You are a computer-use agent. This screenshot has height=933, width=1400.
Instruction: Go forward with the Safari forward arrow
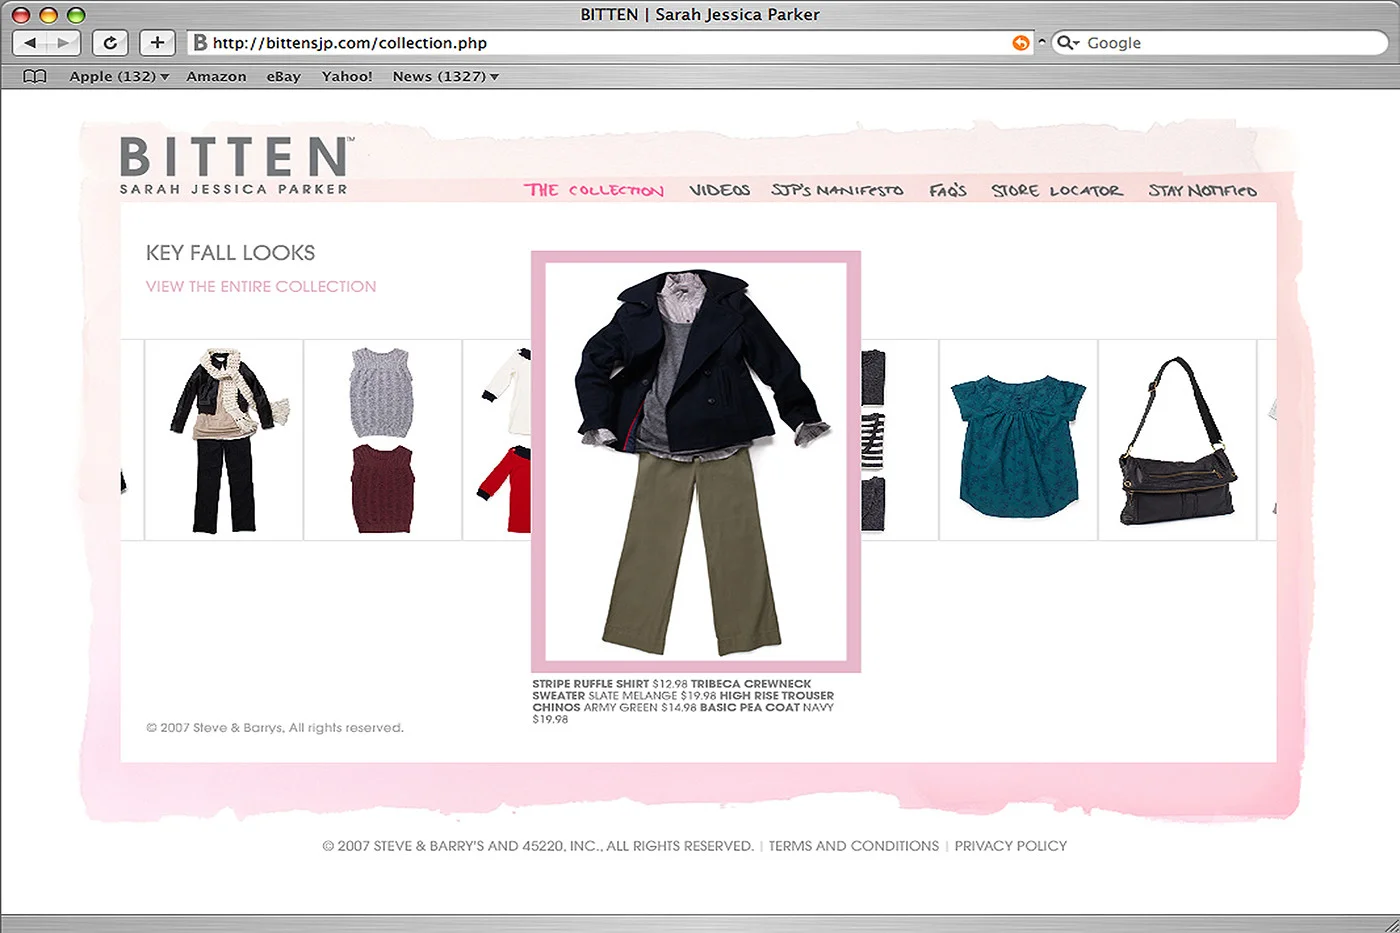(63, 43)
